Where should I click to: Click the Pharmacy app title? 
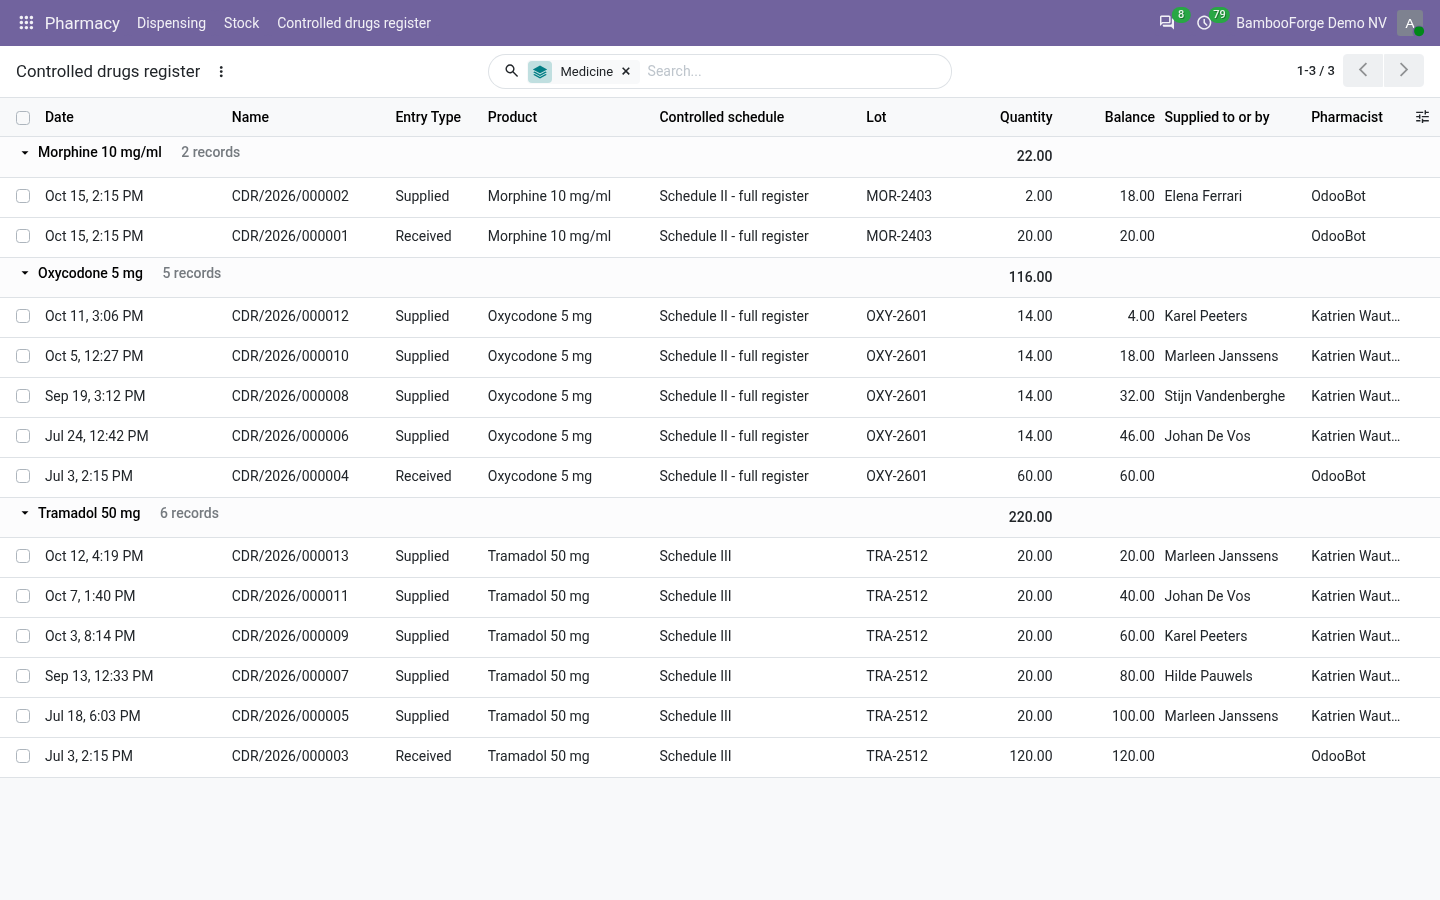click(82, 23)
